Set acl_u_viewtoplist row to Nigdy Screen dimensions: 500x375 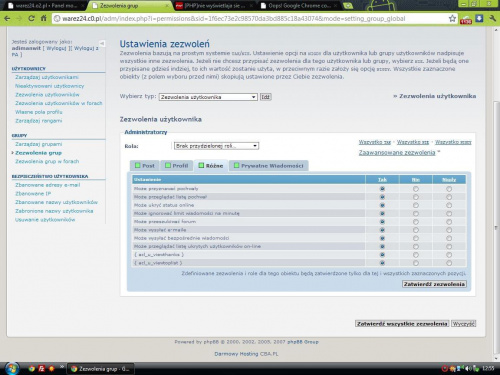click(x=449, y=263)
